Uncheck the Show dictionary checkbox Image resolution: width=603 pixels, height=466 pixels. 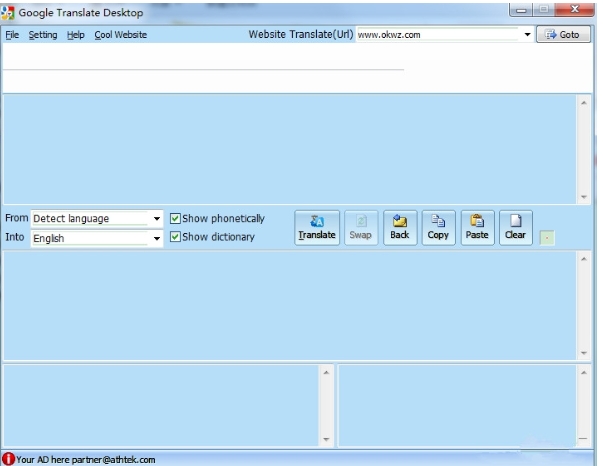pos(176,237)
